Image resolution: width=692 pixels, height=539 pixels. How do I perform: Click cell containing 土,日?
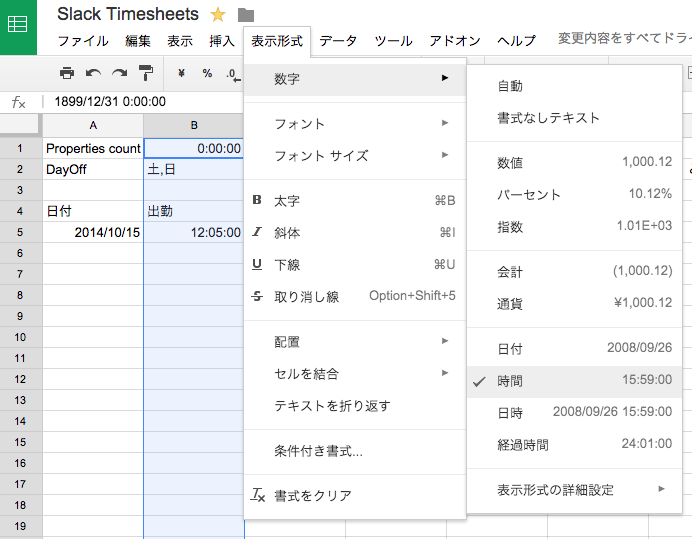[x=194, y=170]
